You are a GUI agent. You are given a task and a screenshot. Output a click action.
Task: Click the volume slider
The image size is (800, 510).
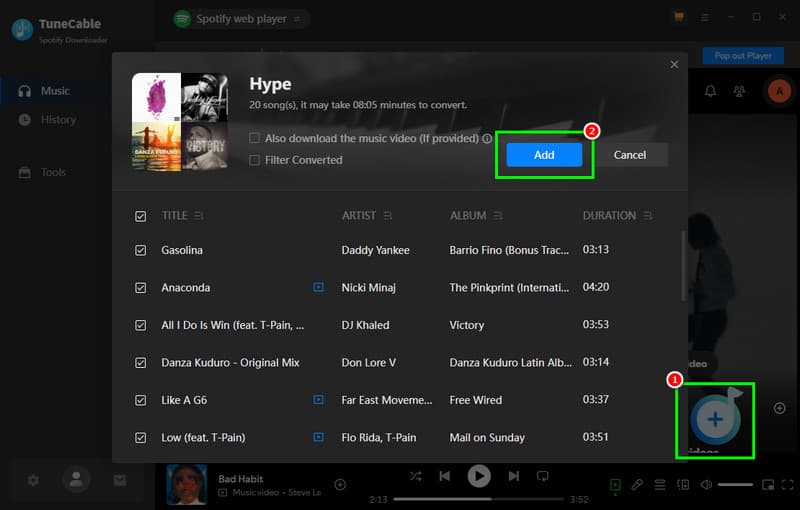(735, 484)
